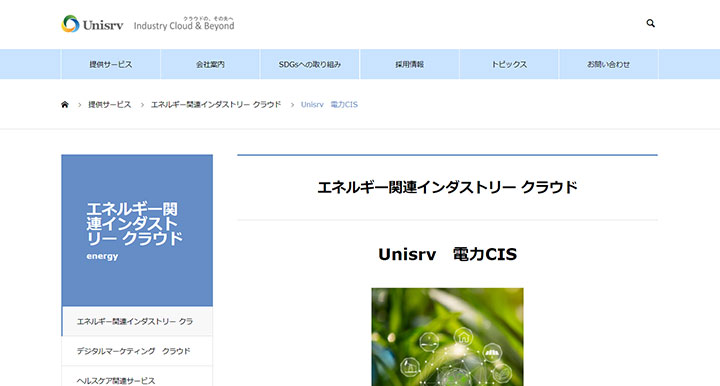Click エネルギー関連インダストリー クラウド breadcrumb link

pos(216,105)
